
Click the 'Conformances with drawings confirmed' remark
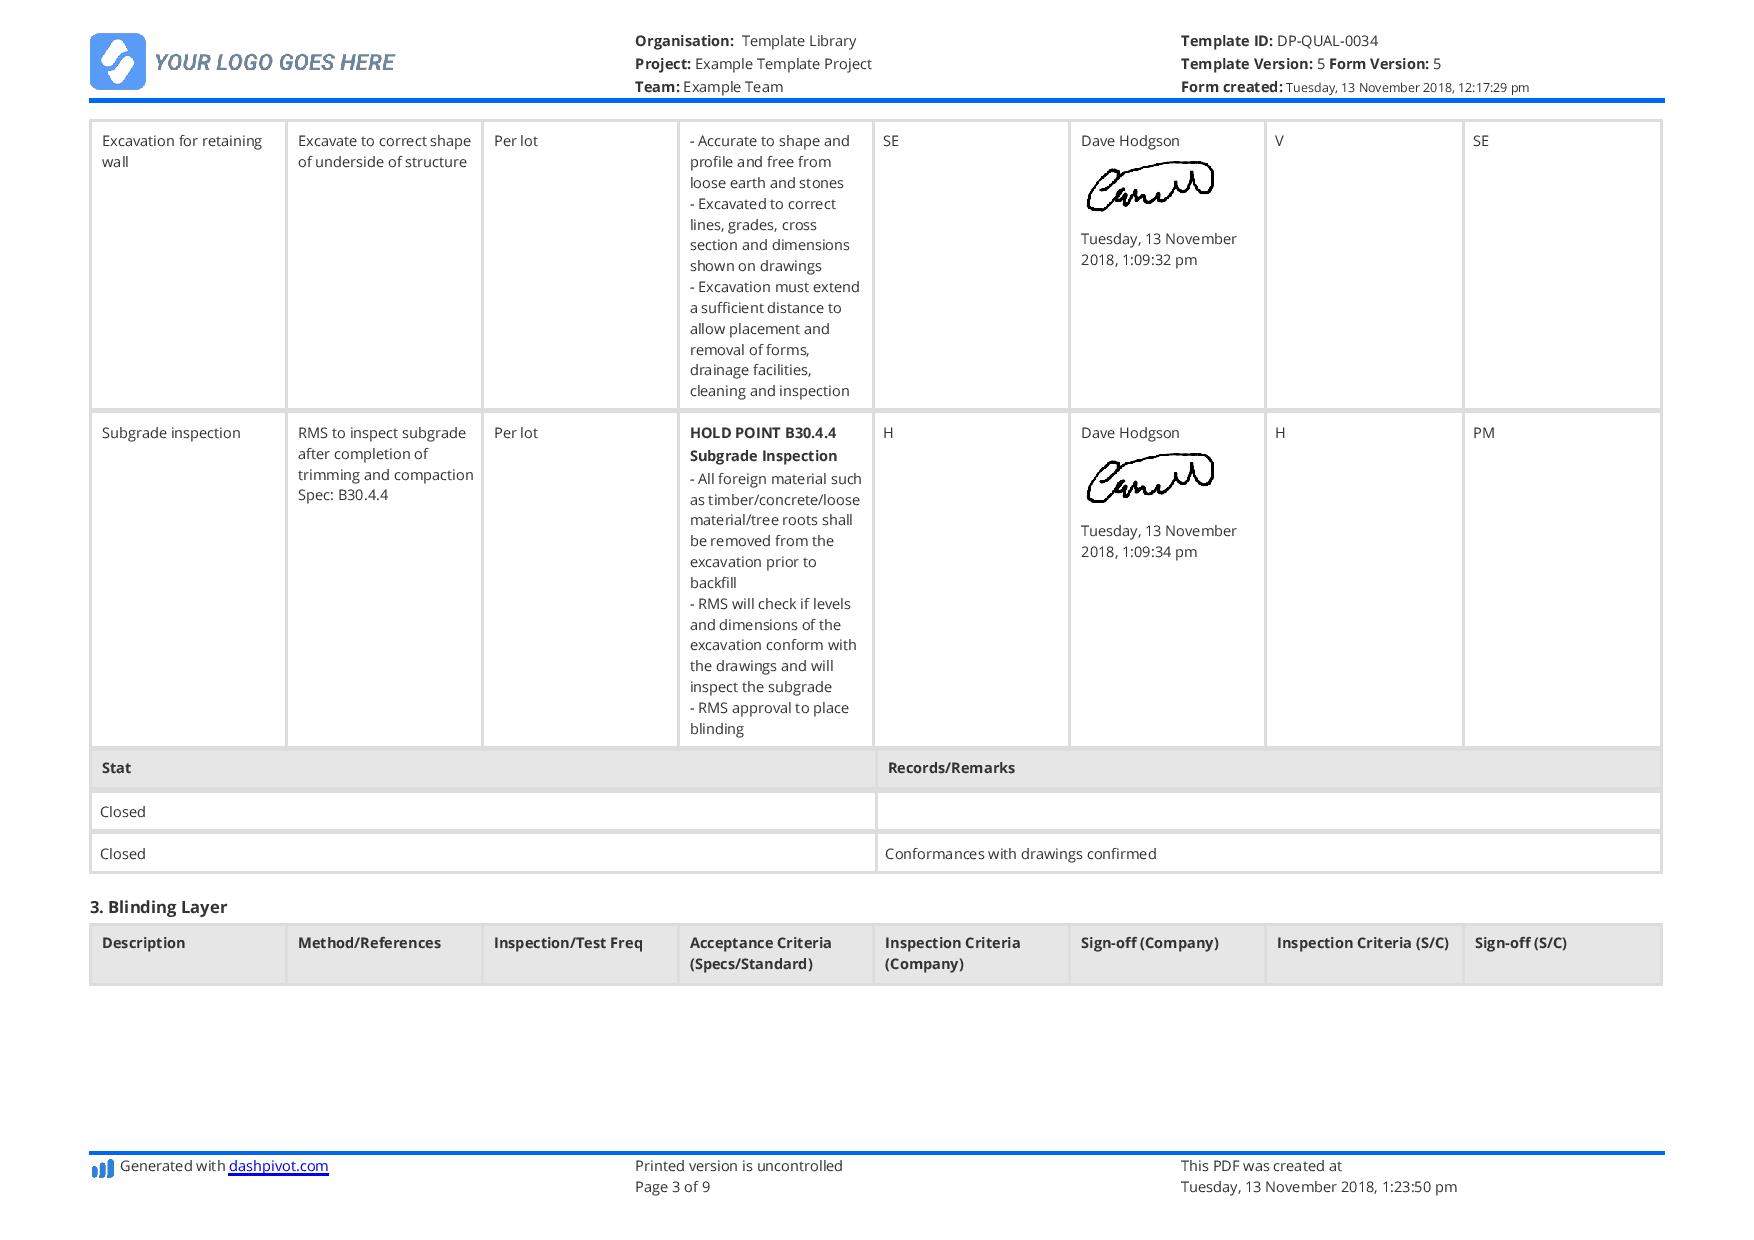click(x=1020, y=854)
